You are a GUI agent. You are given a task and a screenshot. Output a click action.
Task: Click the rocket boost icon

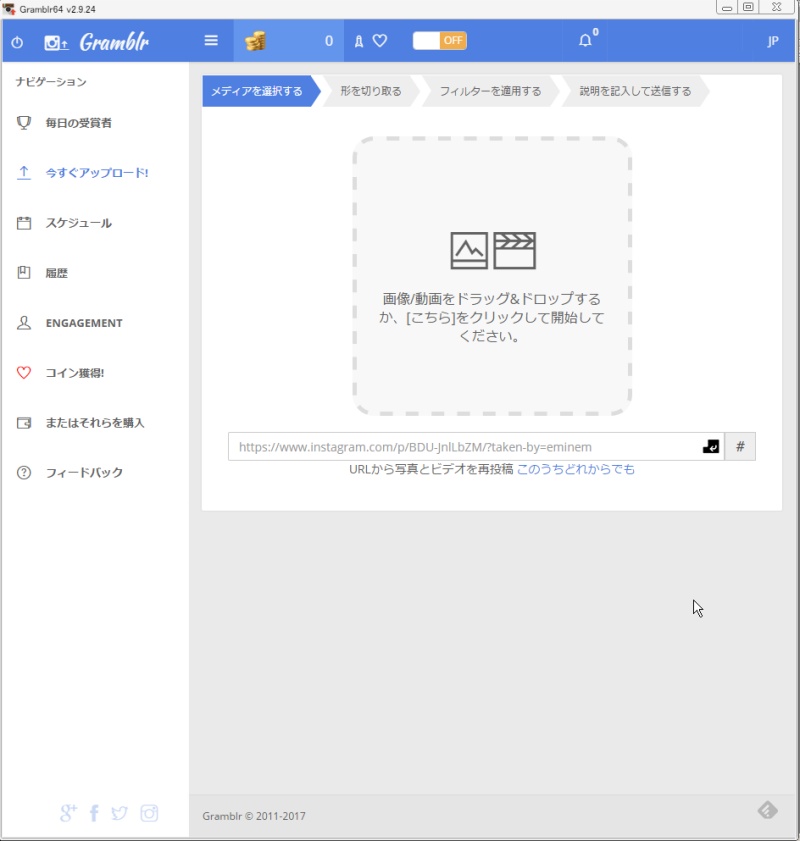click(x=359, y=41)
